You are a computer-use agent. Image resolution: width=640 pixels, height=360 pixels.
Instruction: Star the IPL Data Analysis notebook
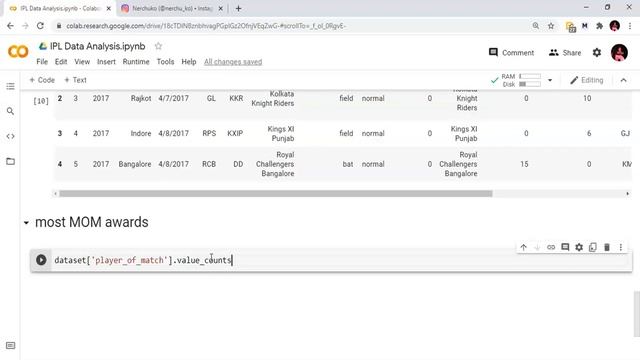(x=158, y=46)
